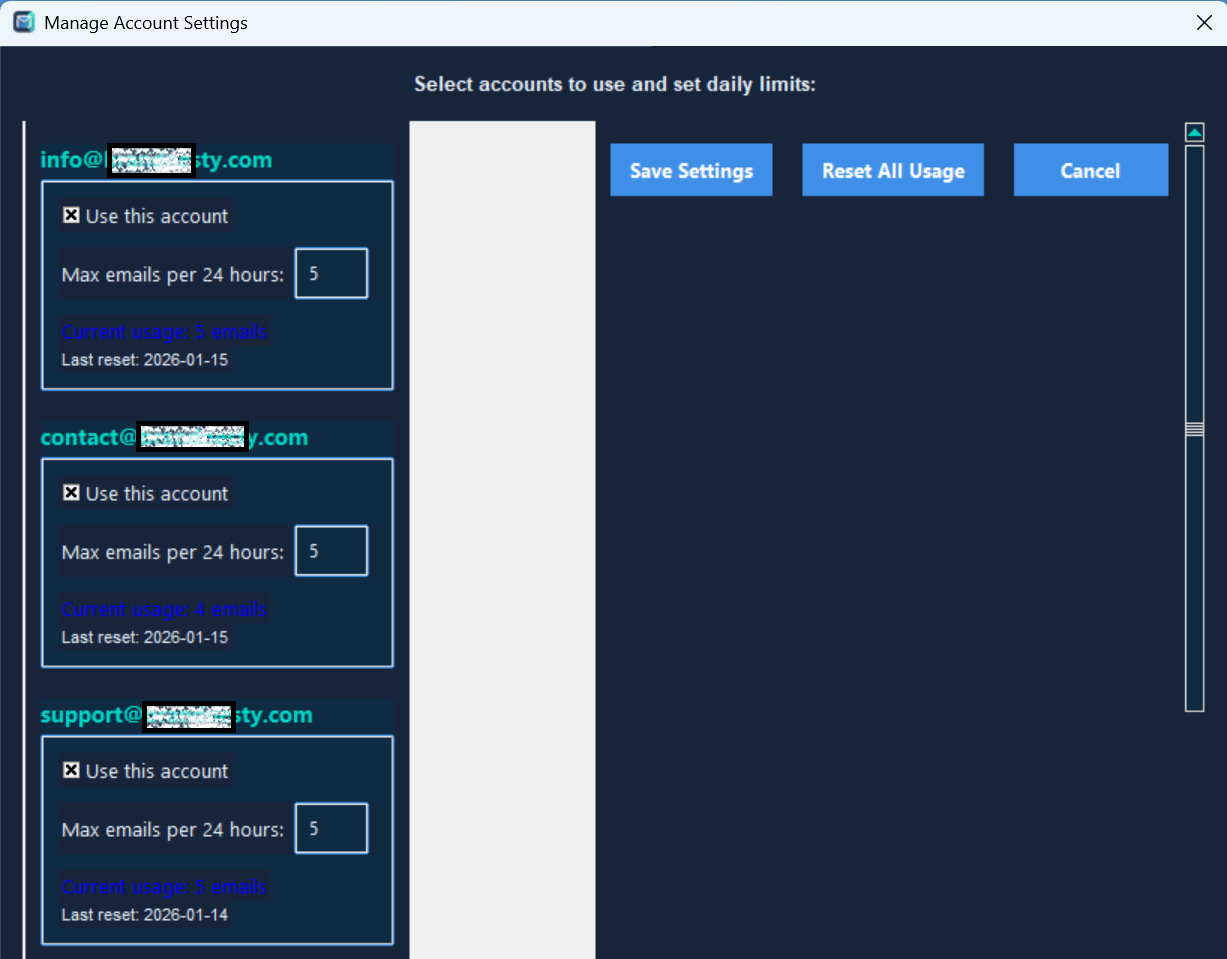Click the mail app icon in title bar

[24, 22]
